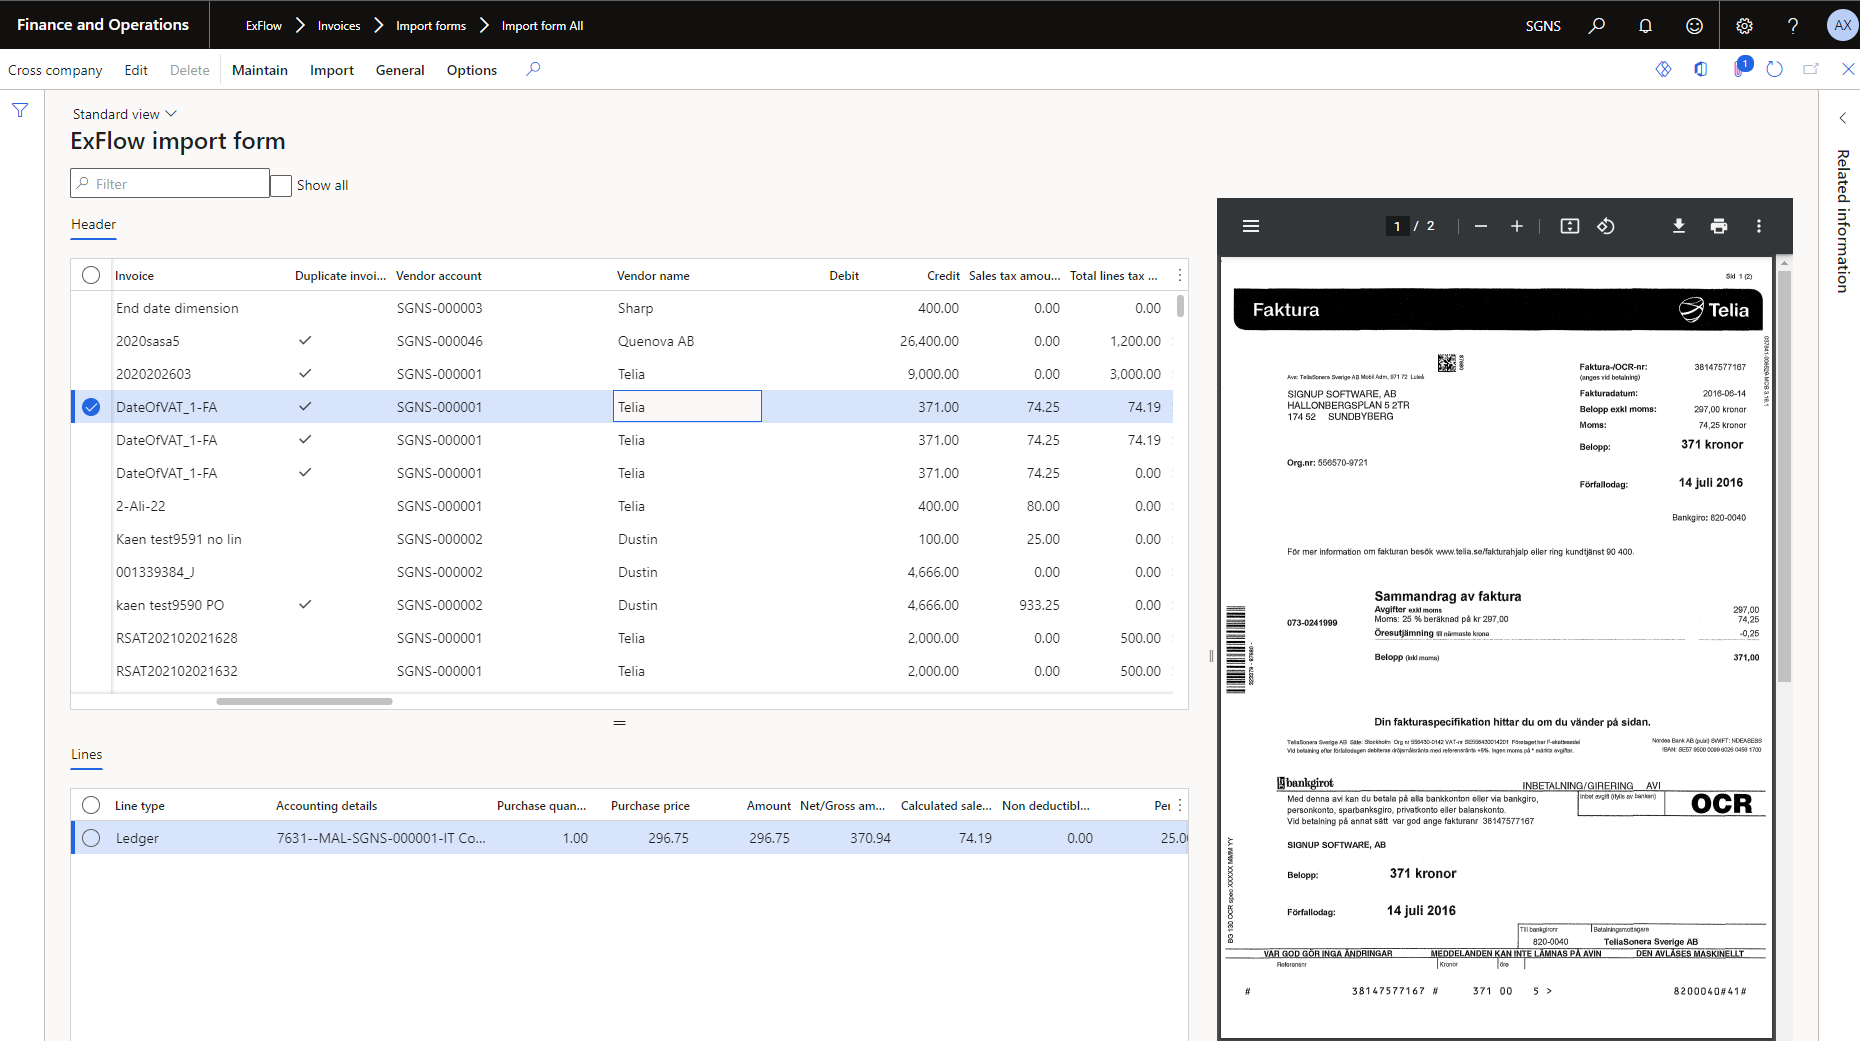
Task: Select the Ledger line row marker
Action: click(x=91, y=838)
